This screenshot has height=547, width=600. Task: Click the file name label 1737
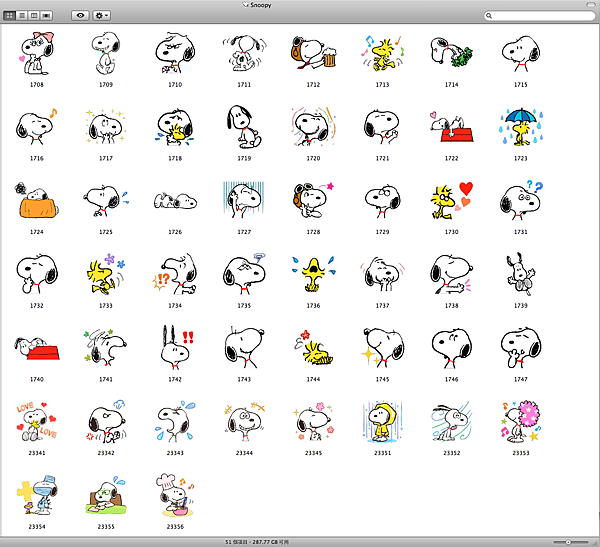pos(382,305)
